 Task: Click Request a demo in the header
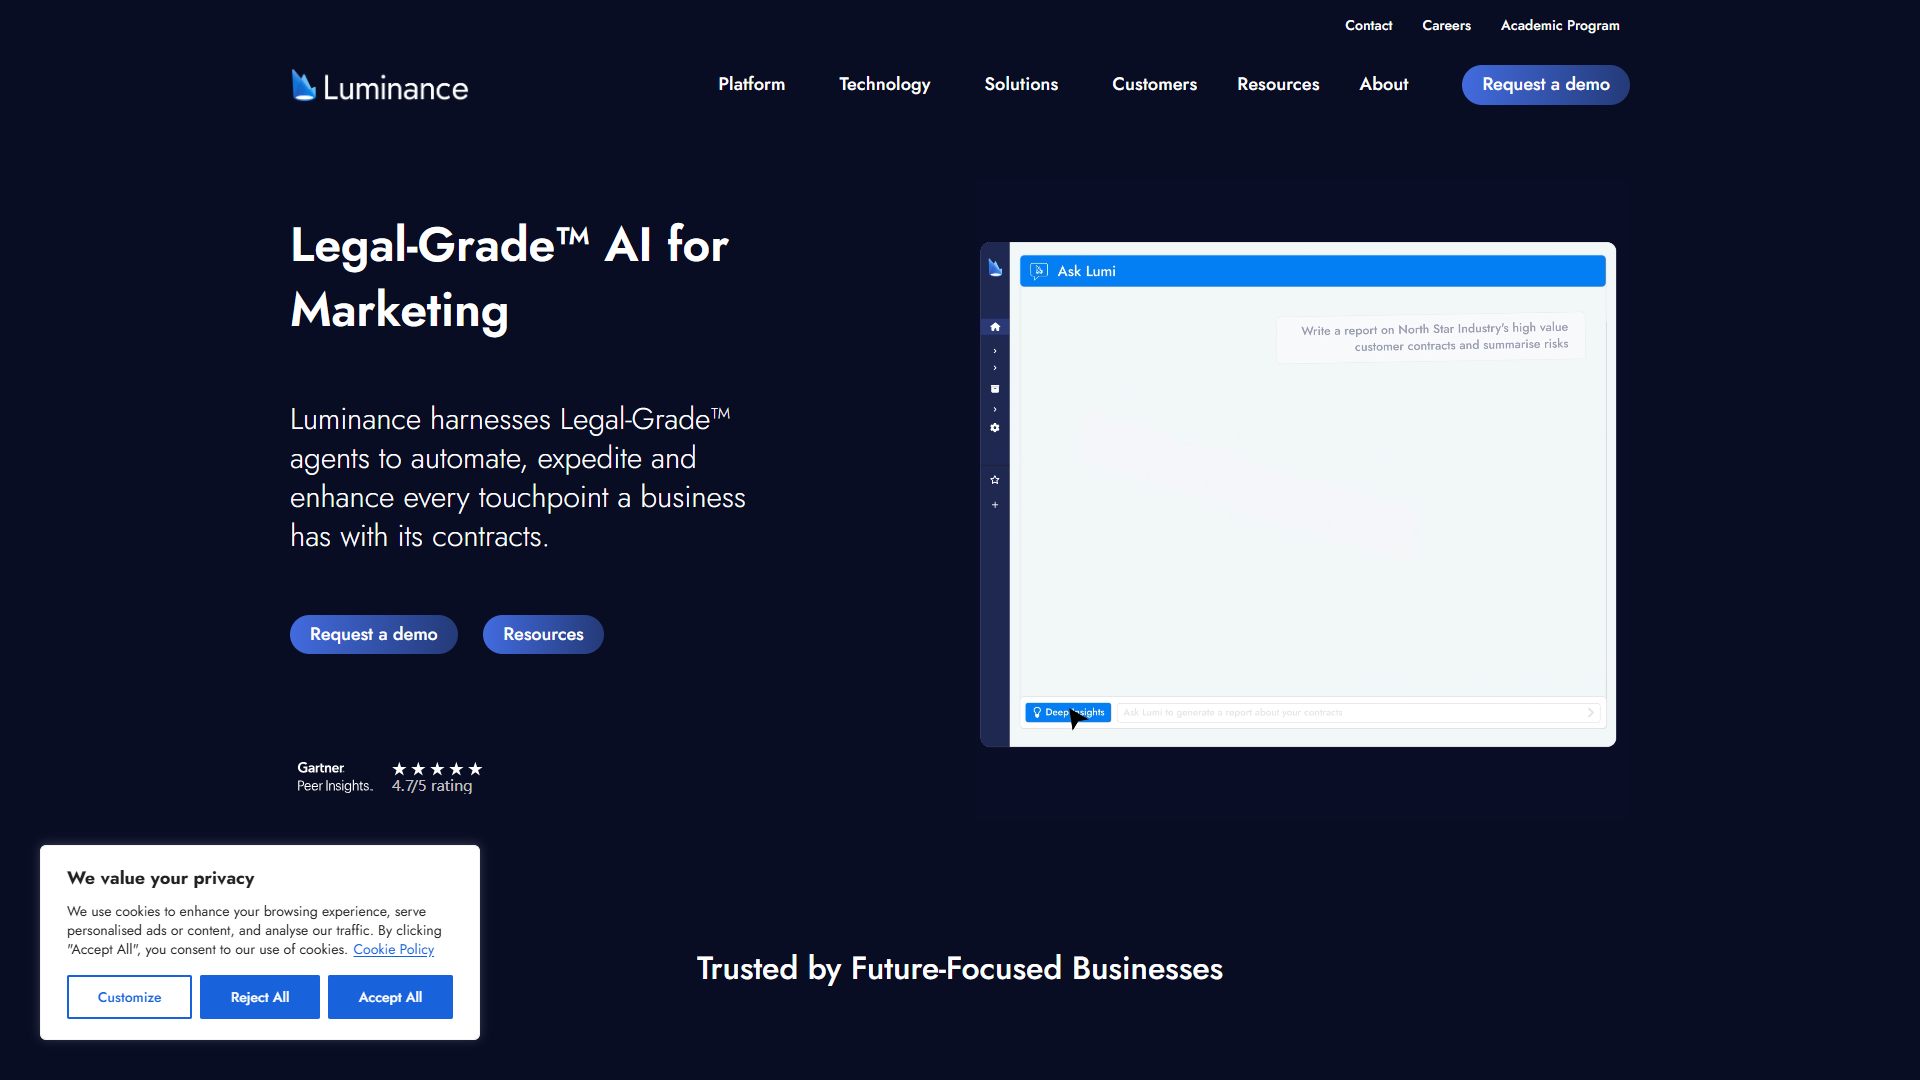1545,85
